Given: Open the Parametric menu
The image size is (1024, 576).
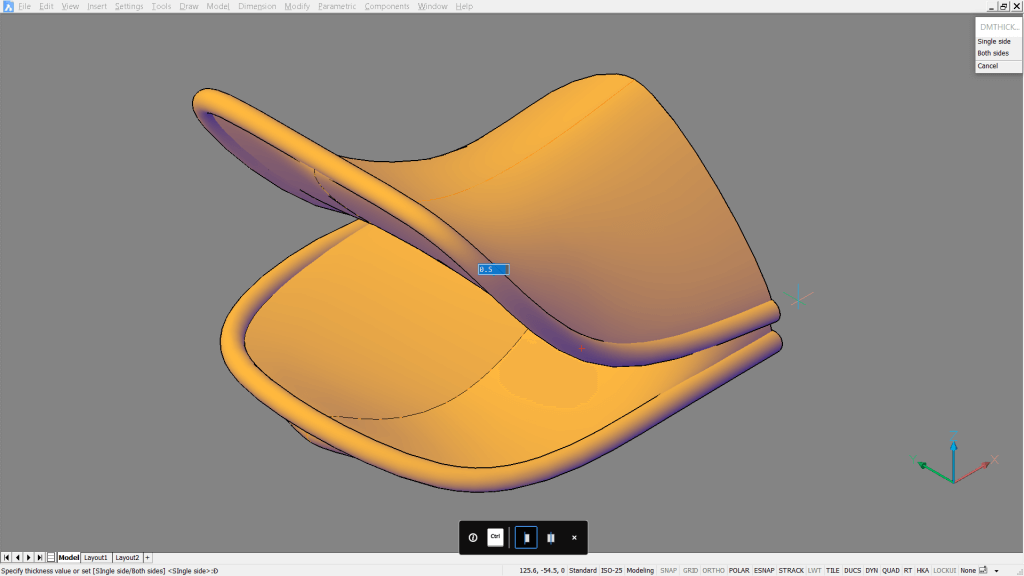Looking at the screenshot, I should [339, 5].
